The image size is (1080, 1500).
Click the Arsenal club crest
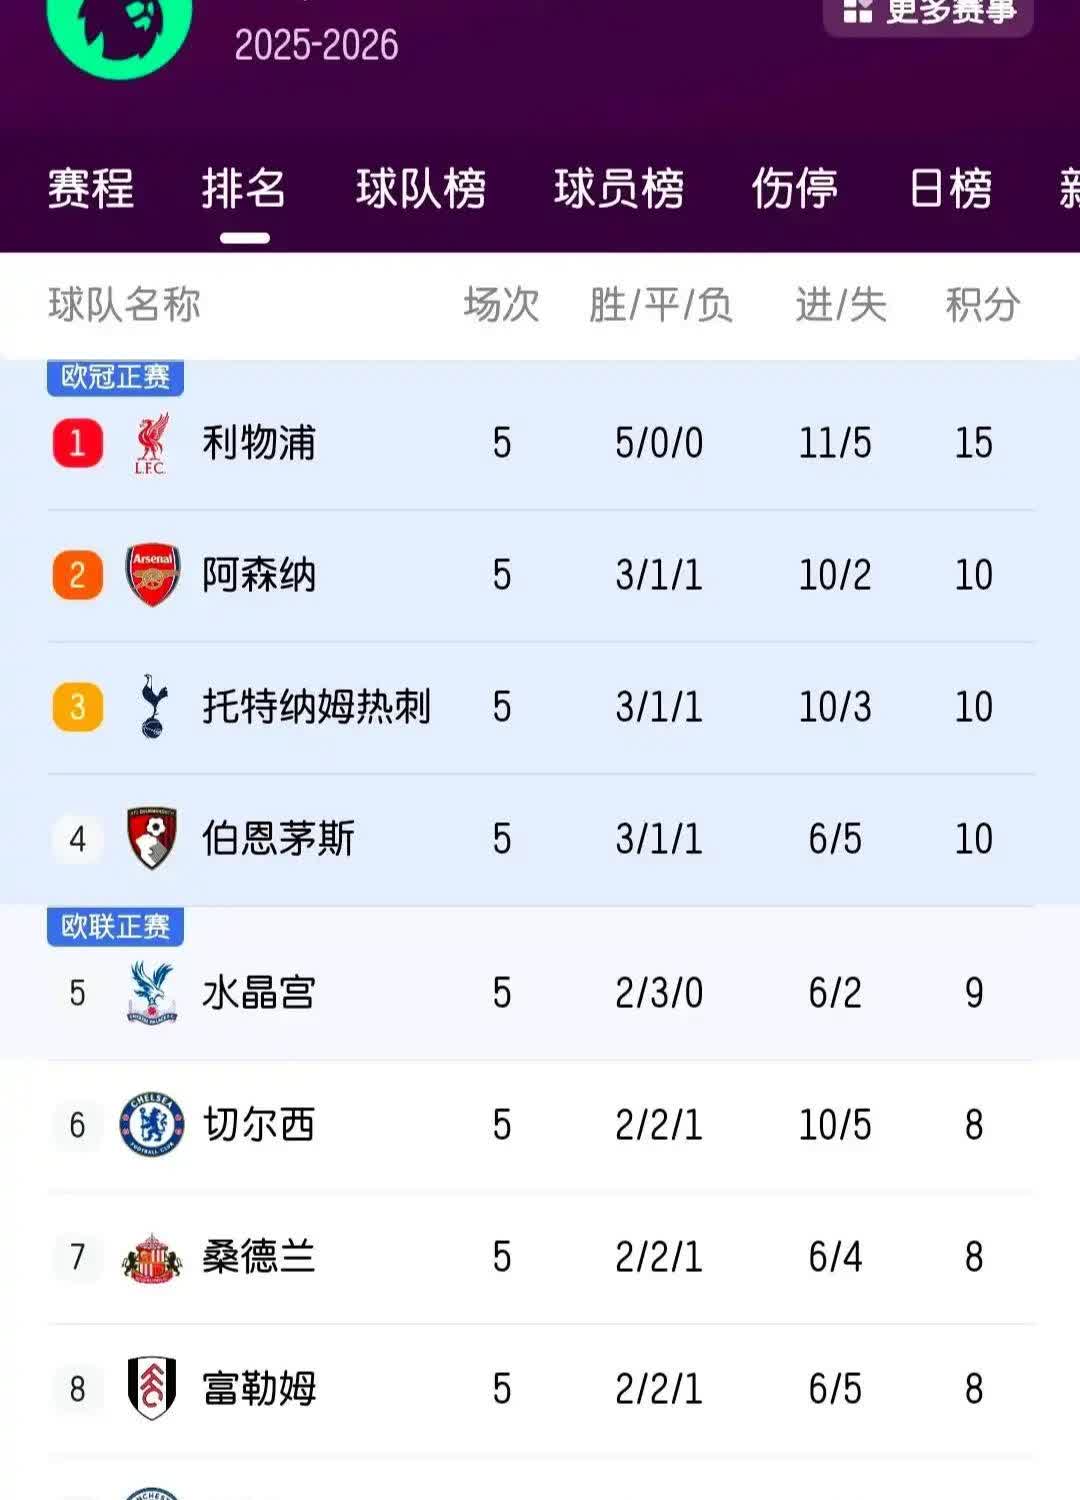click(152, 575)
